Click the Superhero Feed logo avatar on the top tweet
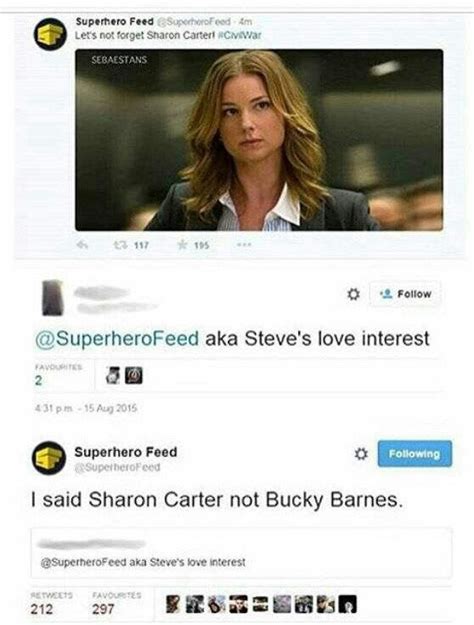 coord(50,34)
